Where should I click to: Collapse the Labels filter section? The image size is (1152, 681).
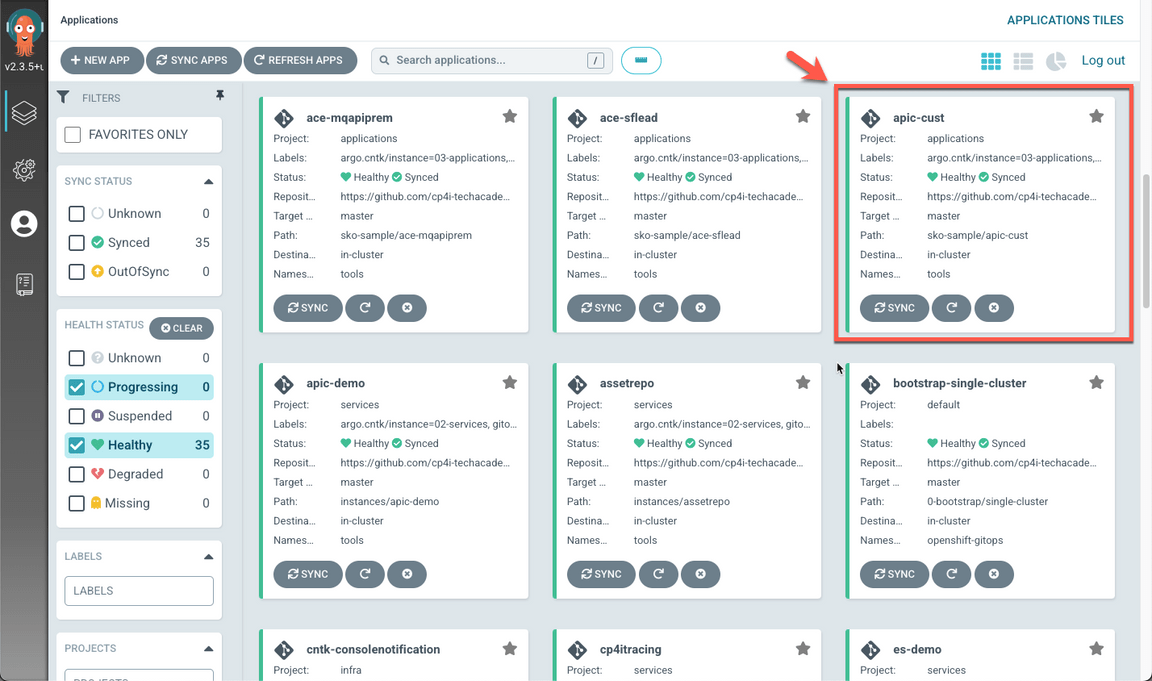[x=208, y=557]
